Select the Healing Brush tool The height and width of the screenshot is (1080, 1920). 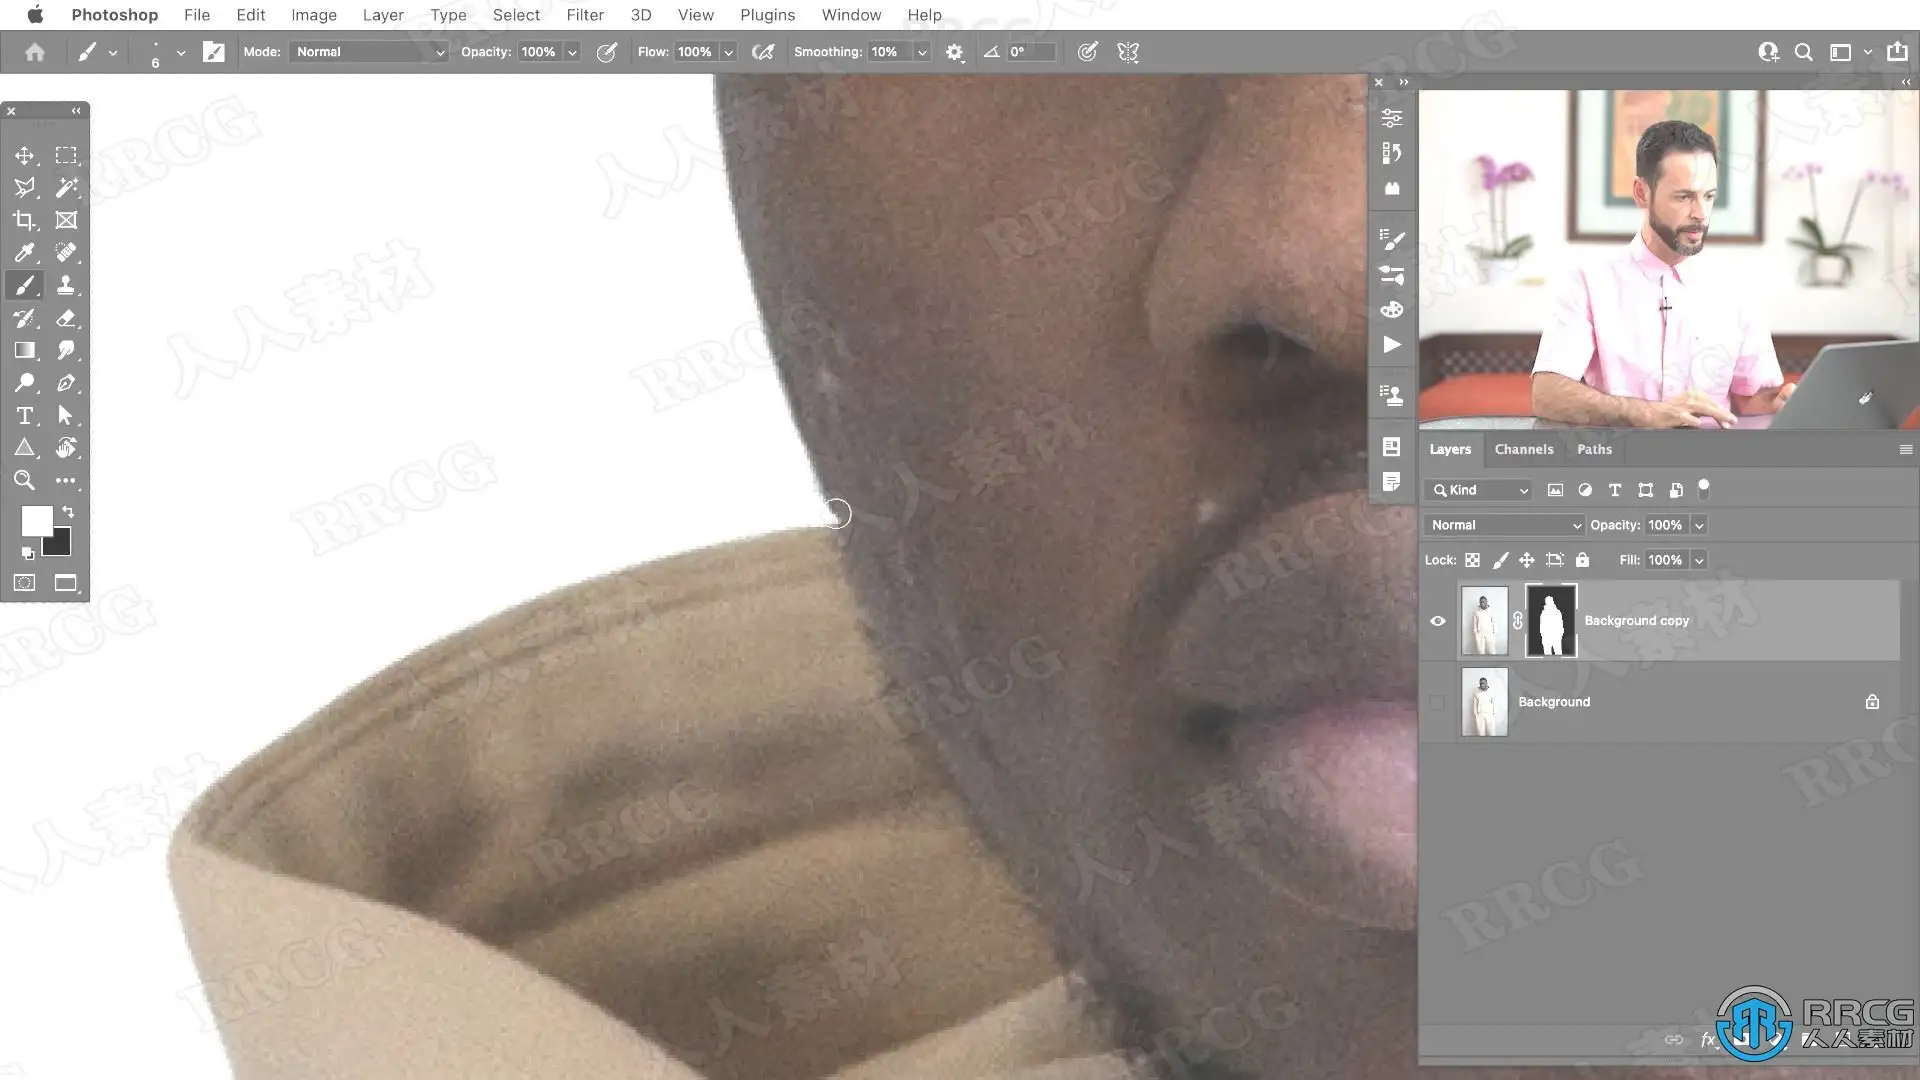[x=66, y=252]
